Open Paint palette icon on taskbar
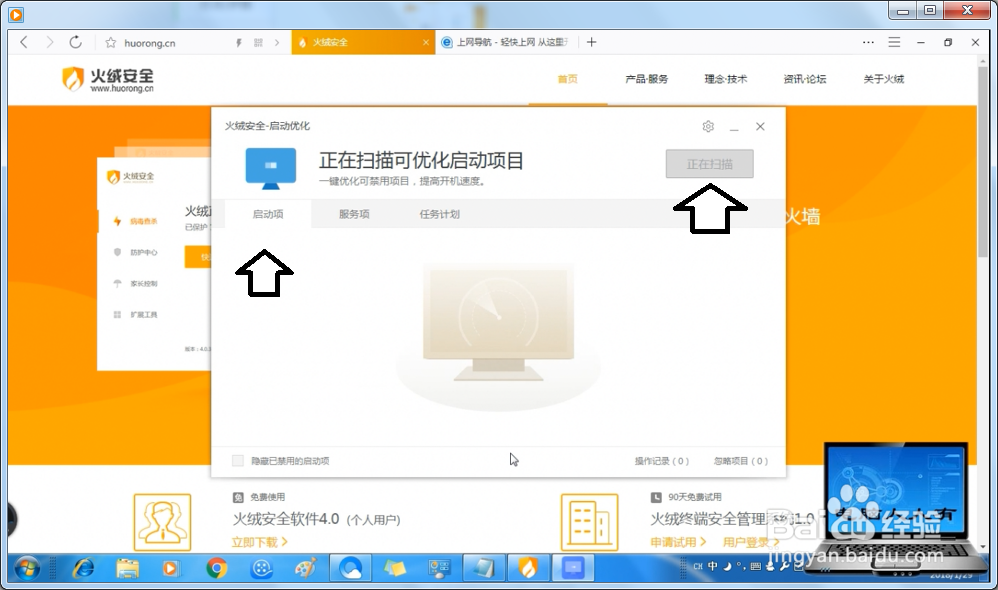The image size is (998, 590). point(306,568)
